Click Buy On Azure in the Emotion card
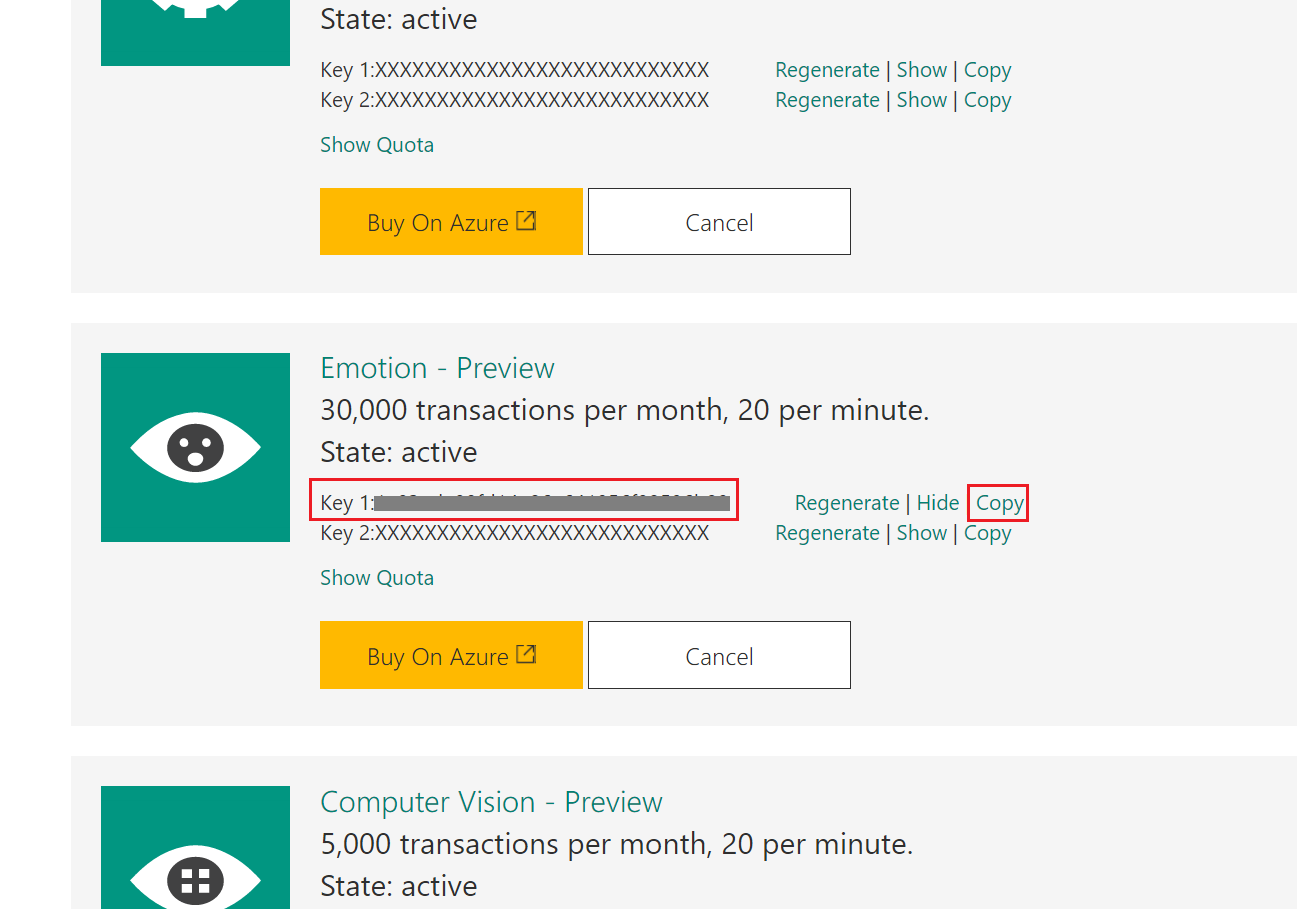Screen dimensions: 1297x909 pos(451,655)
